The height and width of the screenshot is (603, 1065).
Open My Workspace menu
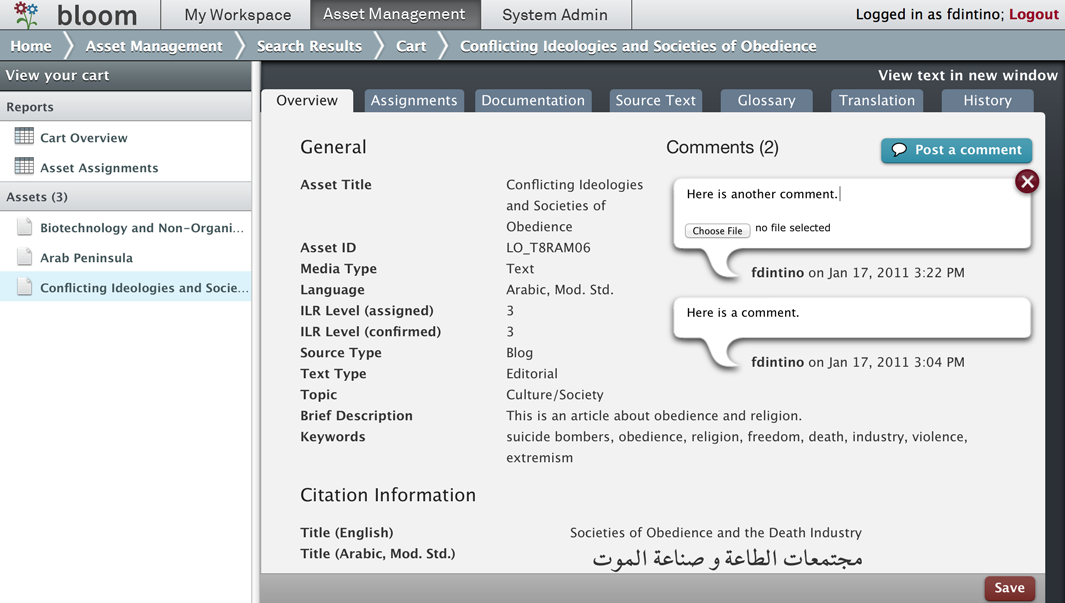click(237, 15)
